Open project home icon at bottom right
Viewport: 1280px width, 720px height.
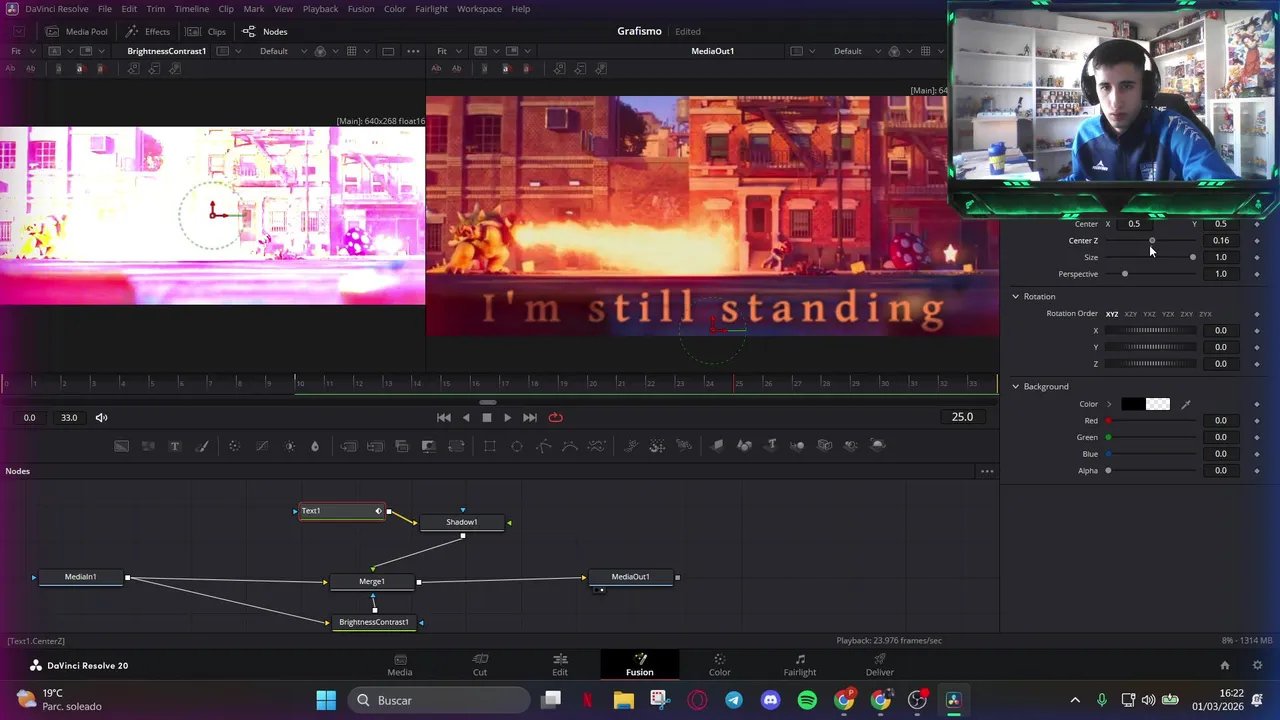tap(1224, 665)
